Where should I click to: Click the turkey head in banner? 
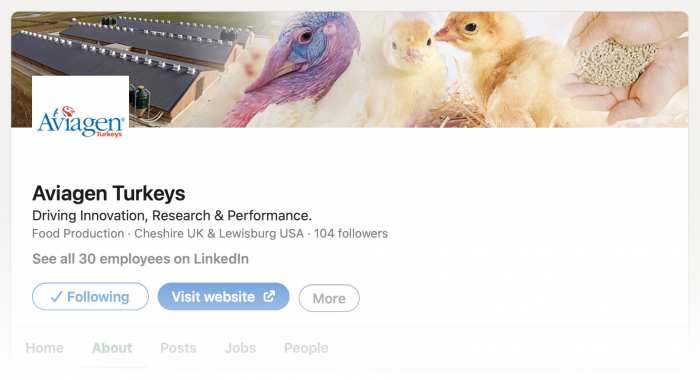click(x=297, y=67)
